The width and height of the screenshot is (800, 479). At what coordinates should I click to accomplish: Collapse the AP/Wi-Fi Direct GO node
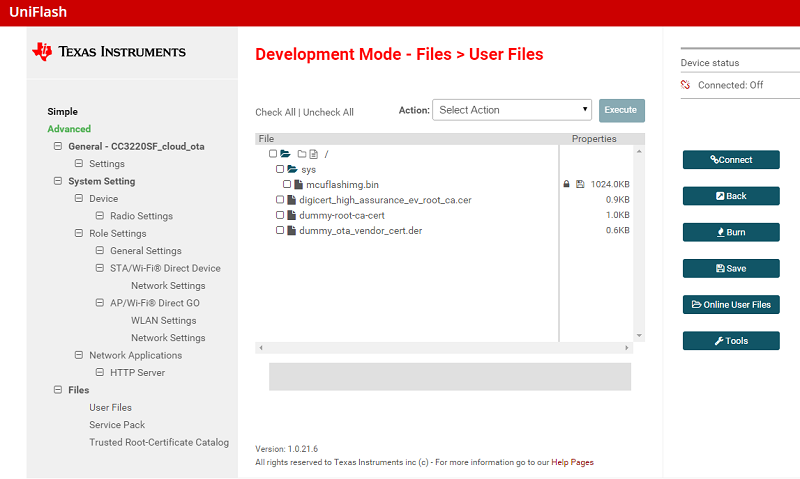(100, 302)
